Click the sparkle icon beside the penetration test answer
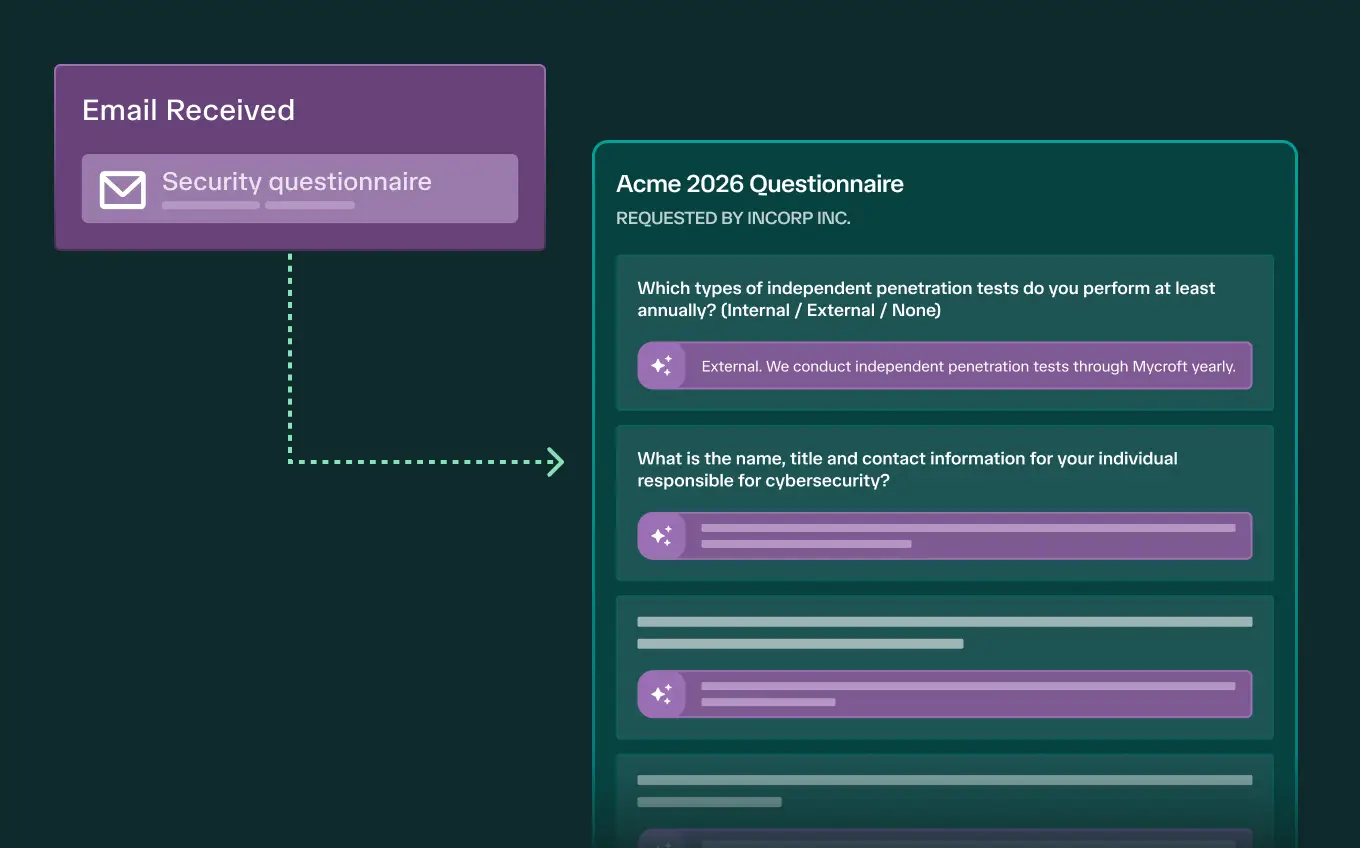The image size is (1360, 848). coord(661,366)
